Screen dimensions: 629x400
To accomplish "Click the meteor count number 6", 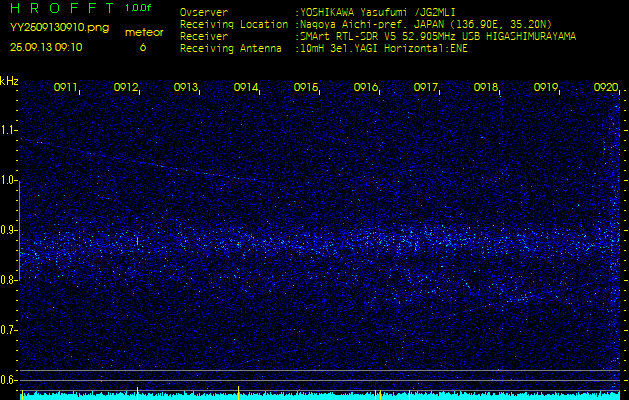I will [x=142, y=46].
